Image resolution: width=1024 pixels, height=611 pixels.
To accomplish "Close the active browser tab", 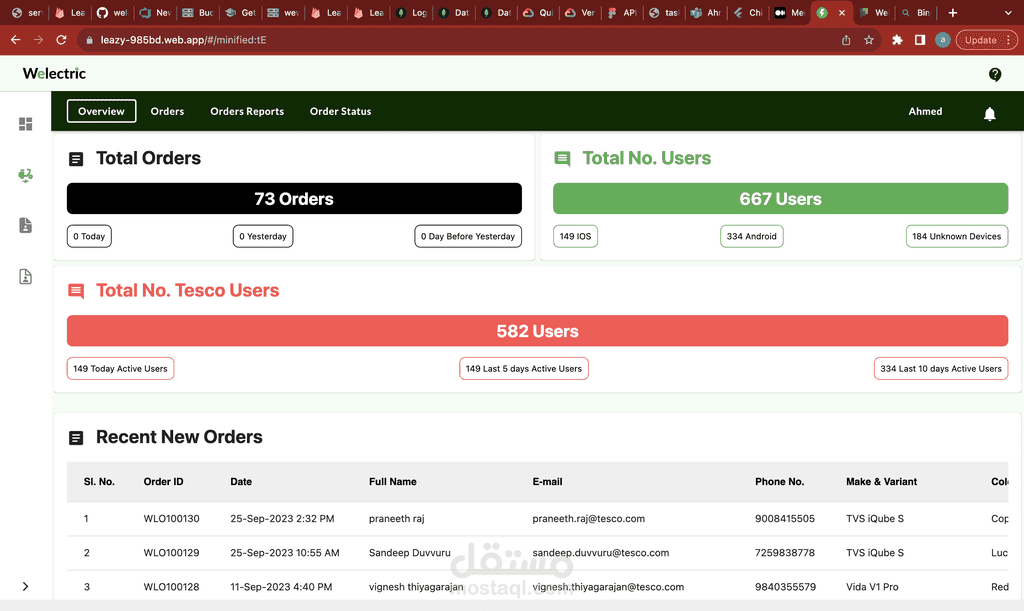I will (x=842, y=12).
